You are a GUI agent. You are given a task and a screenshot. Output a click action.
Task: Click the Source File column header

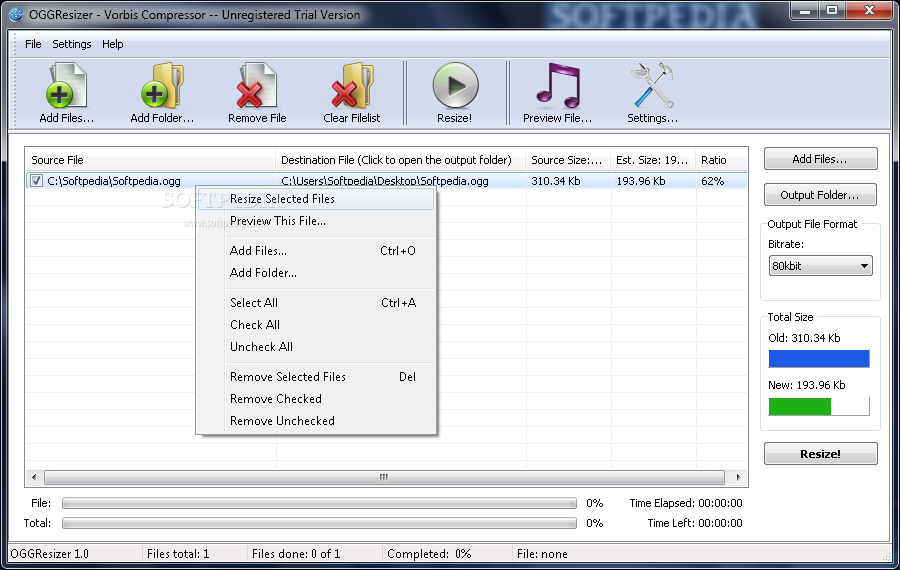[x=150, y=160]
